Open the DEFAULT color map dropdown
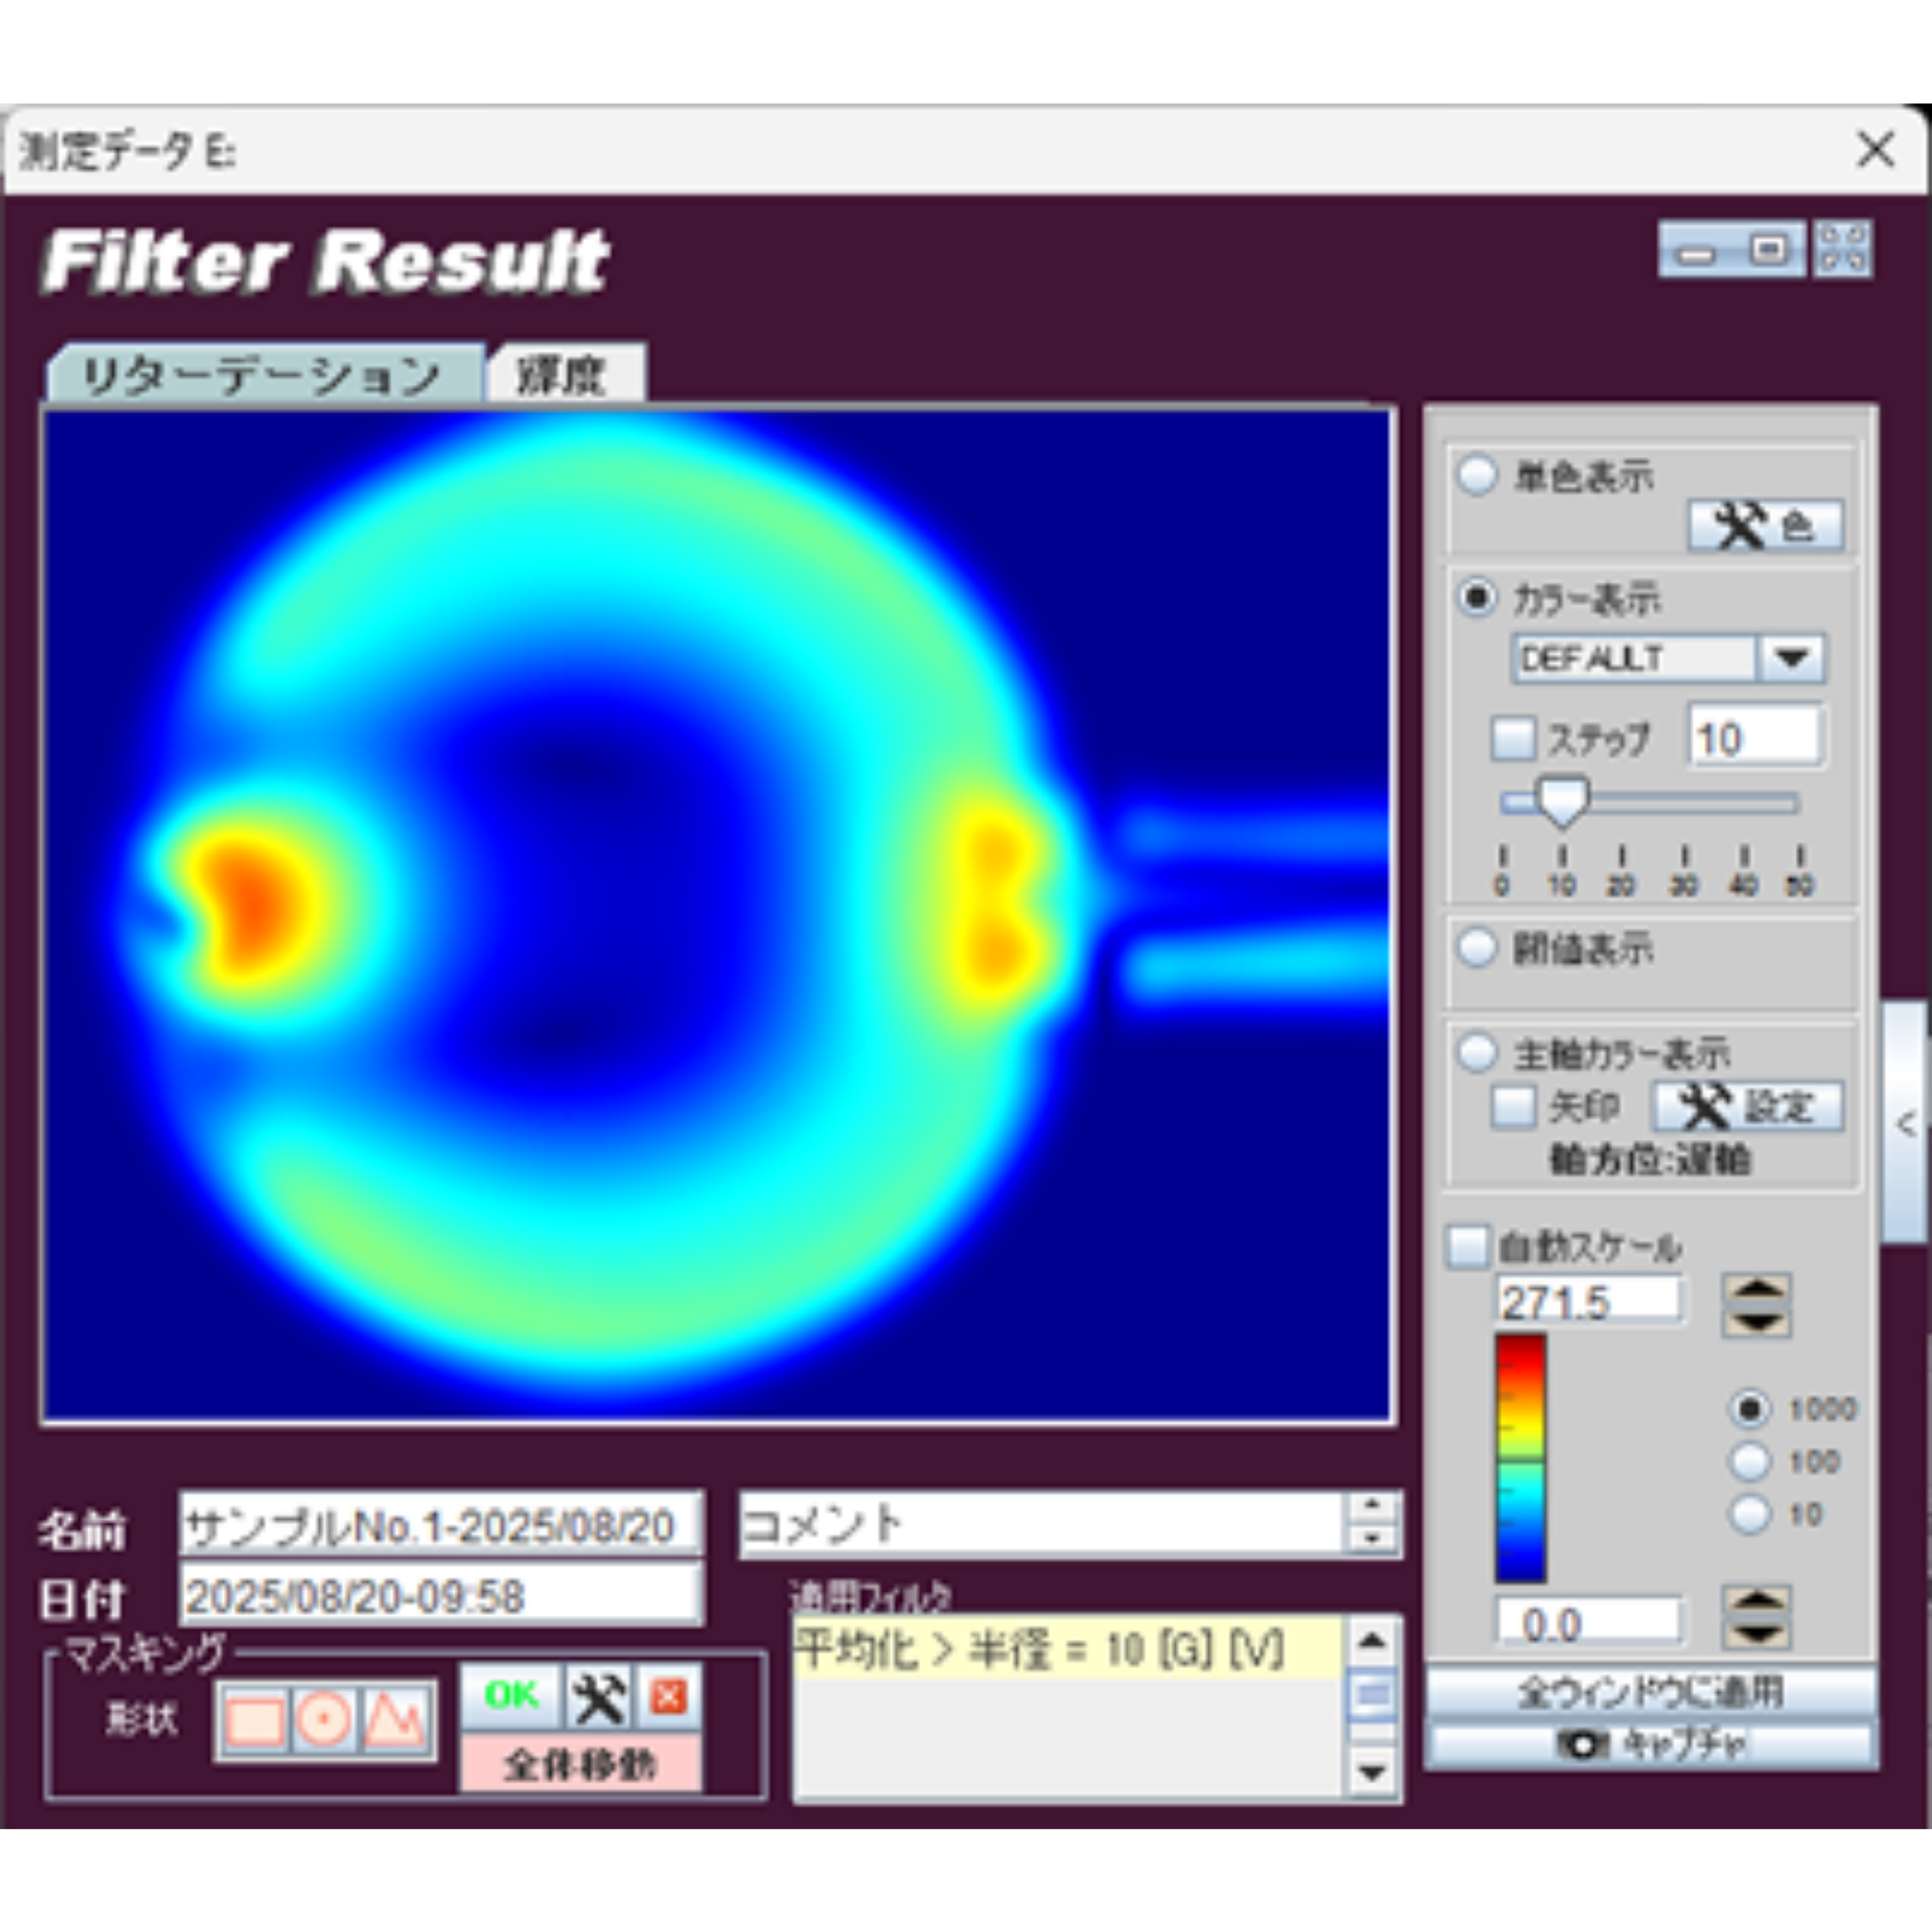Screen dimensions: 1932x1932 coord(1791,659)
